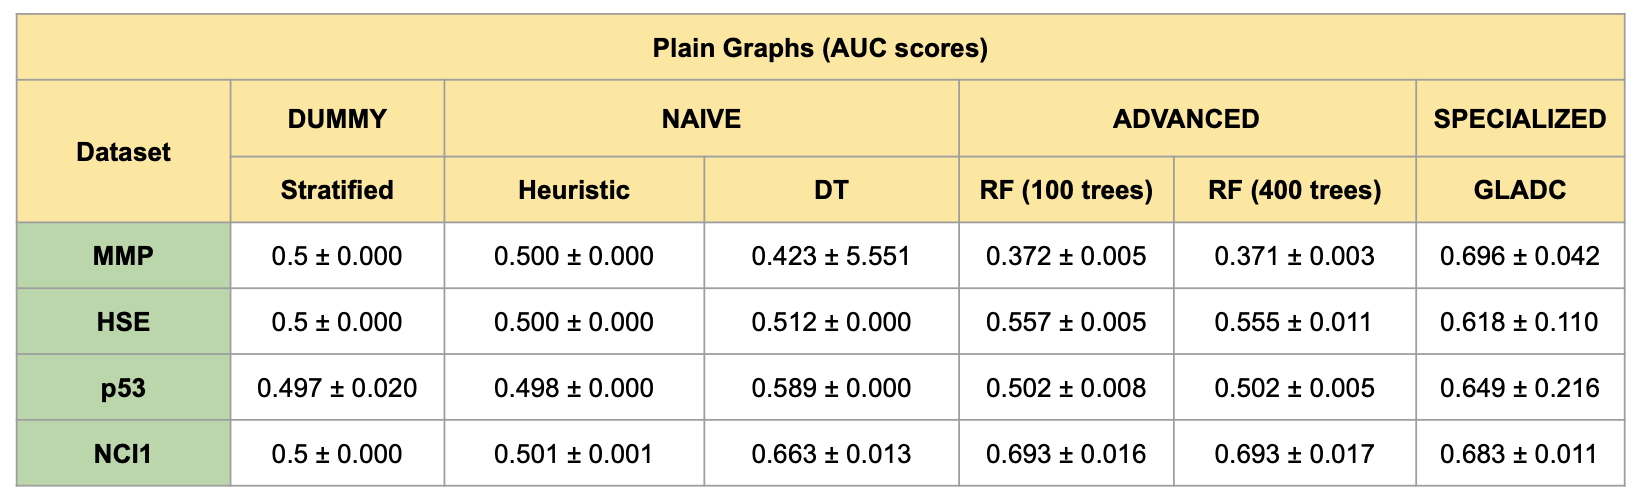Select the NAIVE column group header
Image resolution: width=1636 pixels, height=498 pixels.
[x=701, y=119]
